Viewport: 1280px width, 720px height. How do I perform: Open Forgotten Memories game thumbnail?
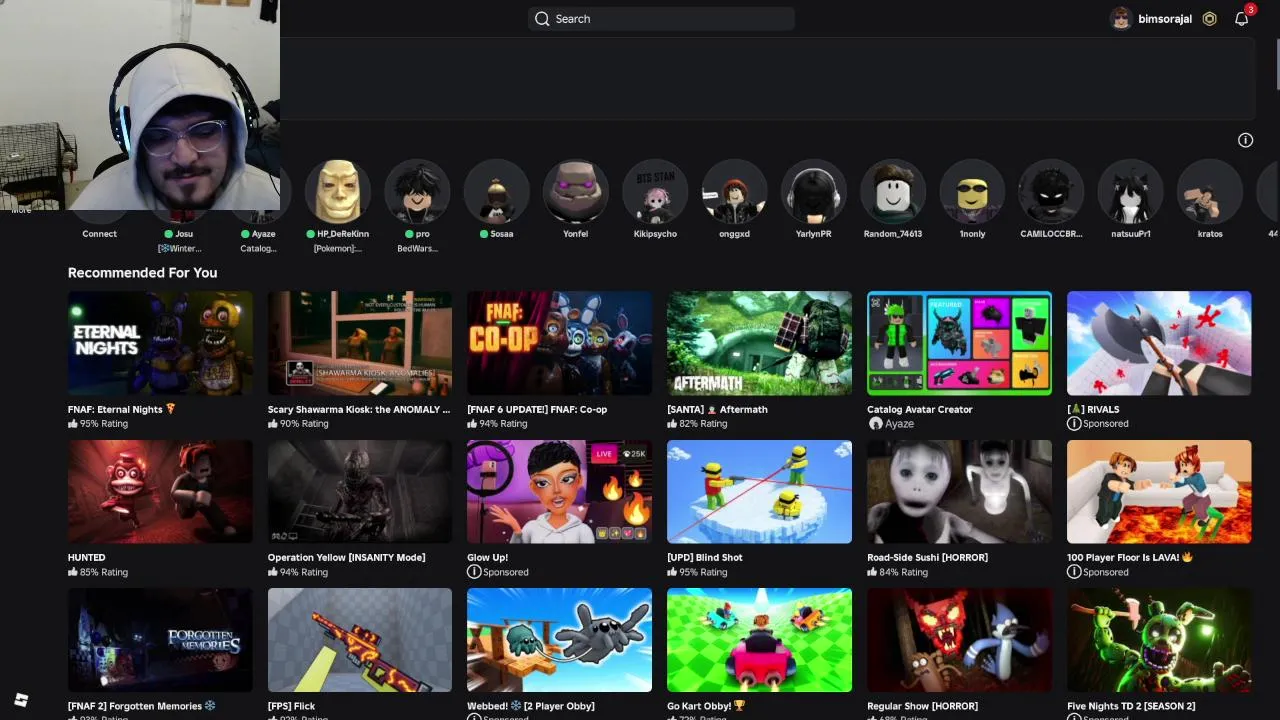(x=160, y=640)
